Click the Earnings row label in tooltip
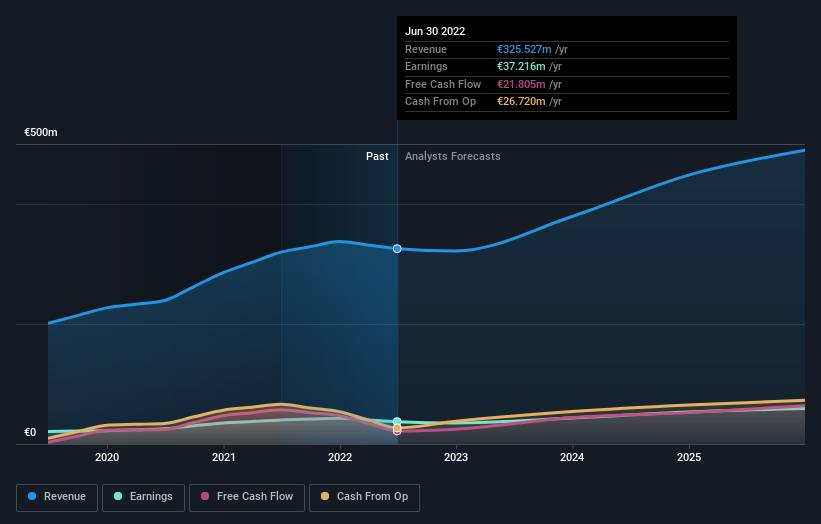Viewport: 821px width, 524px height. pyautogui.click(x=426, y=66)
